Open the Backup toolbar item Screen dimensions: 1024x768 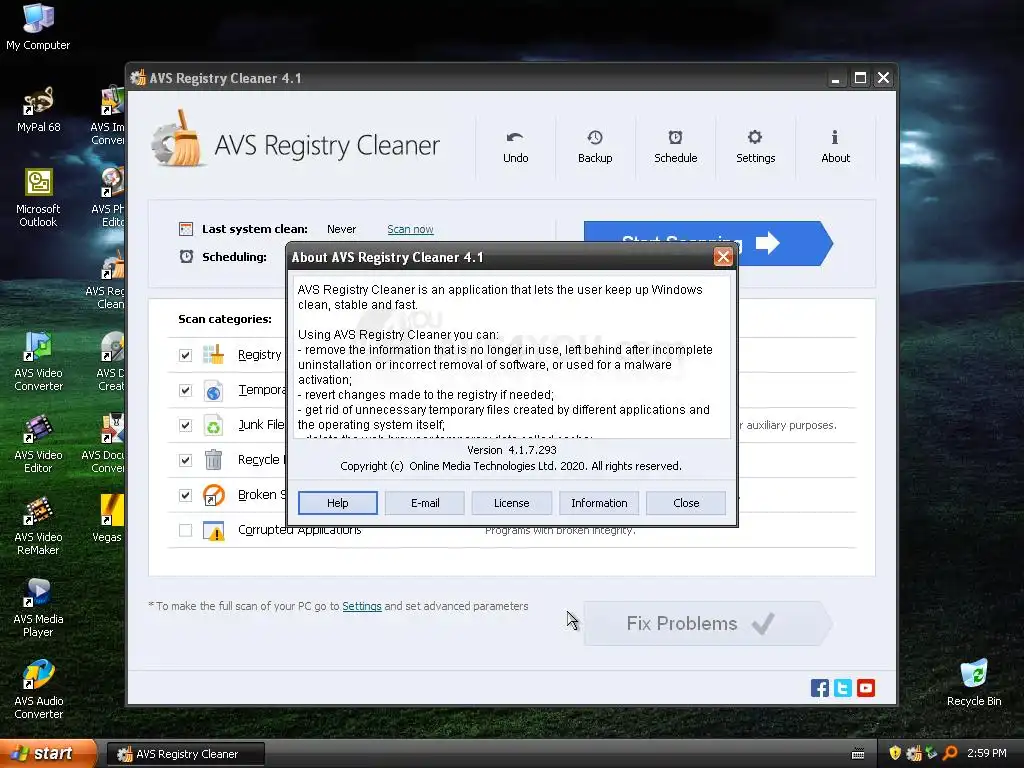[595, 147]
